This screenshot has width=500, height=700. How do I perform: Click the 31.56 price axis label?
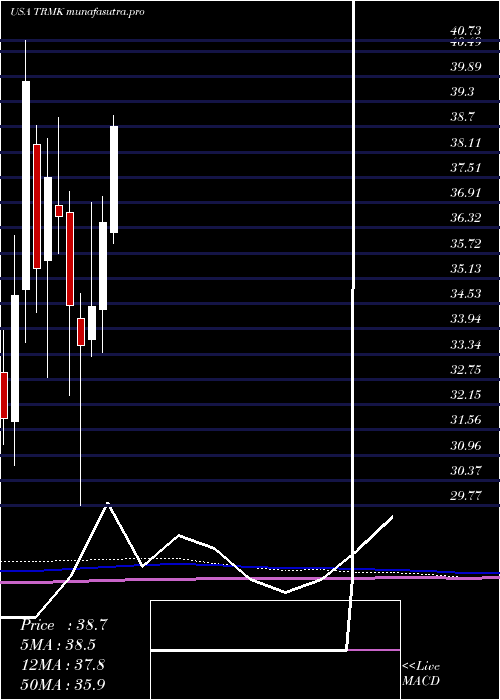[x=466, y=420]
